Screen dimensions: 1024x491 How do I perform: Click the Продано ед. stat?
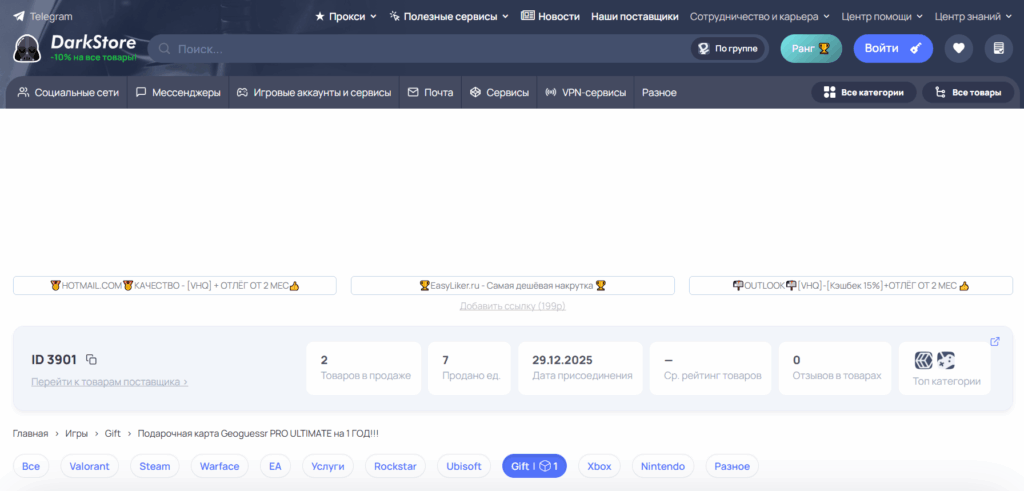(x=470, y=368)
